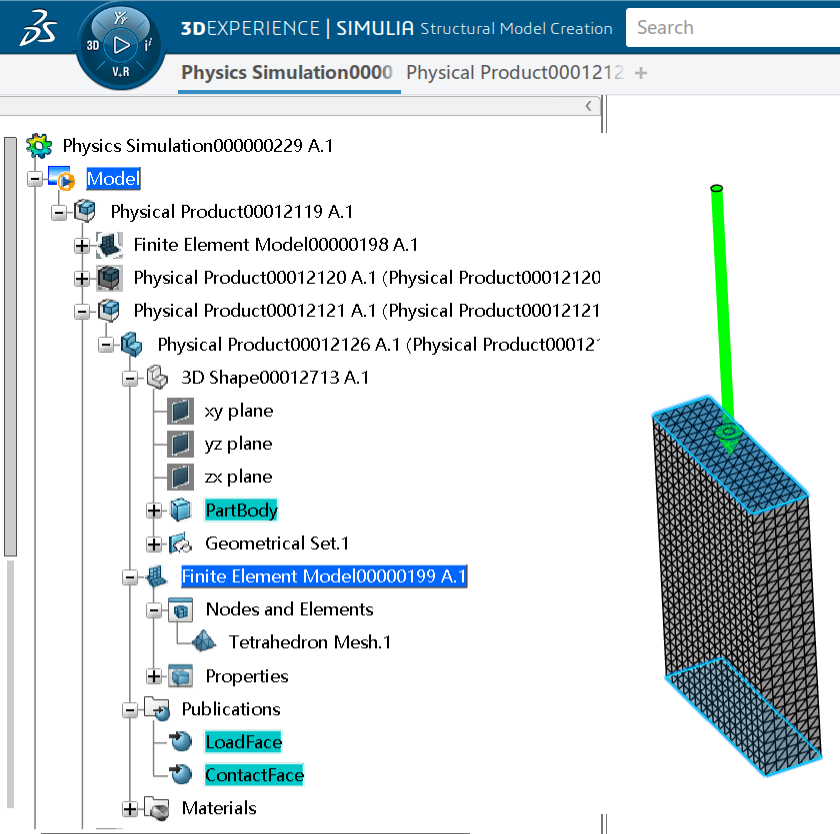Select the Physics Simulation tab

point(286,73)
